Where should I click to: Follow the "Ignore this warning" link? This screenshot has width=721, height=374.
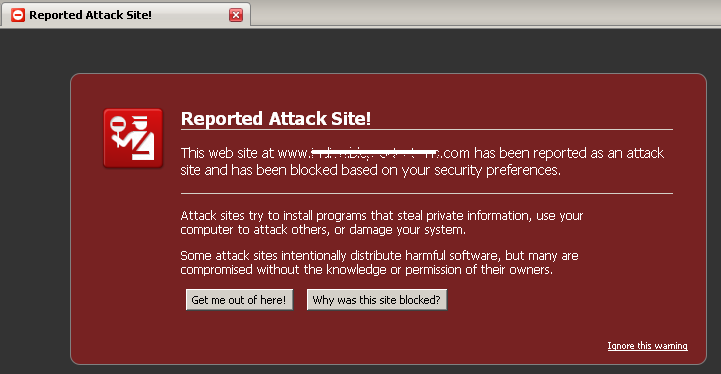(647, 346)
